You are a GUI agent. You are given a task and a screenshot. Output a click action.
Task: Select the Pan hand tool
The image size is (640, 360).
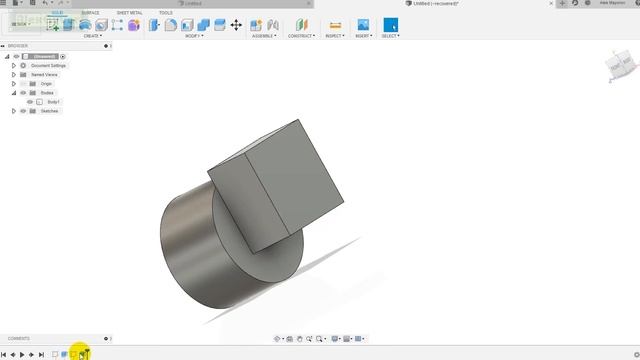point(300,339)
